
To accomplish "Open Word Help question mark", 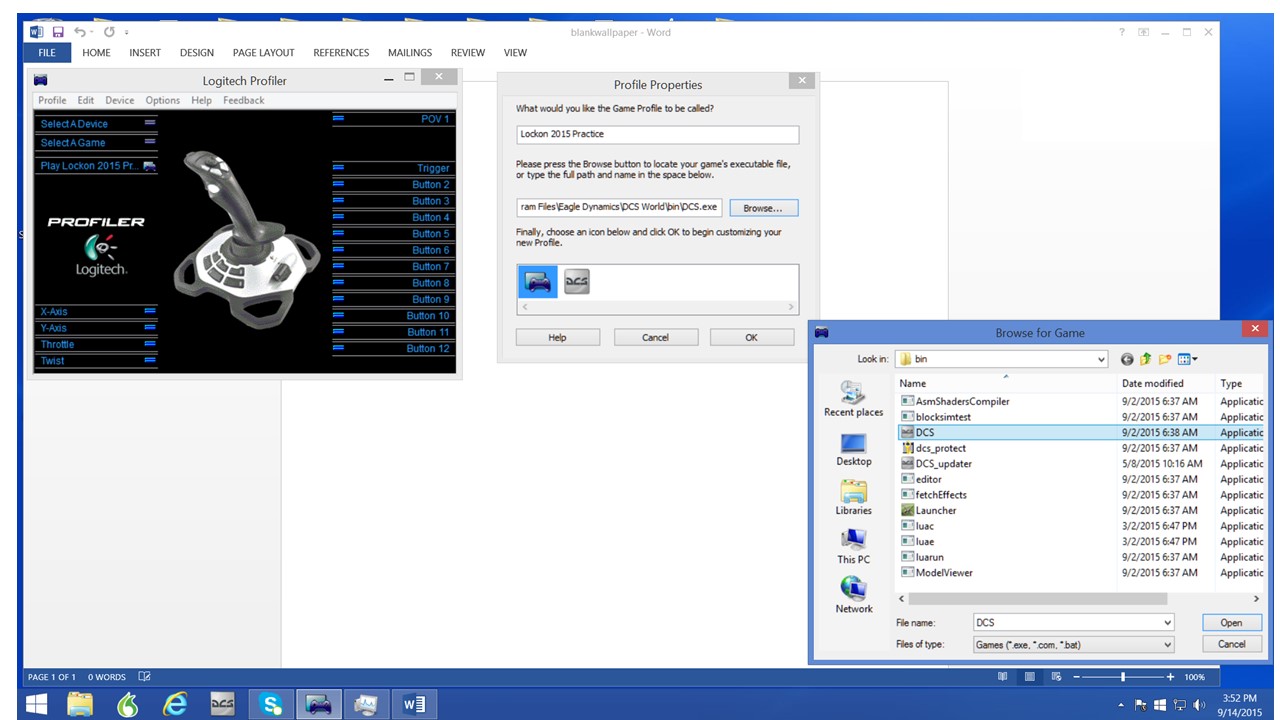I will pyautogui.click(x=1122, y=32).
